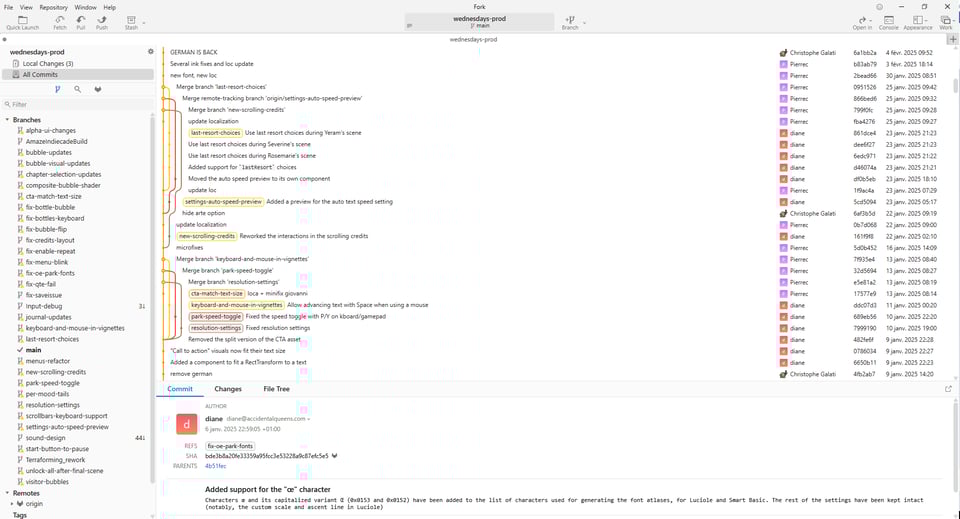Select the microfixes commit
960x519 pixels.
pyautogui.click(x=189, y=248)
